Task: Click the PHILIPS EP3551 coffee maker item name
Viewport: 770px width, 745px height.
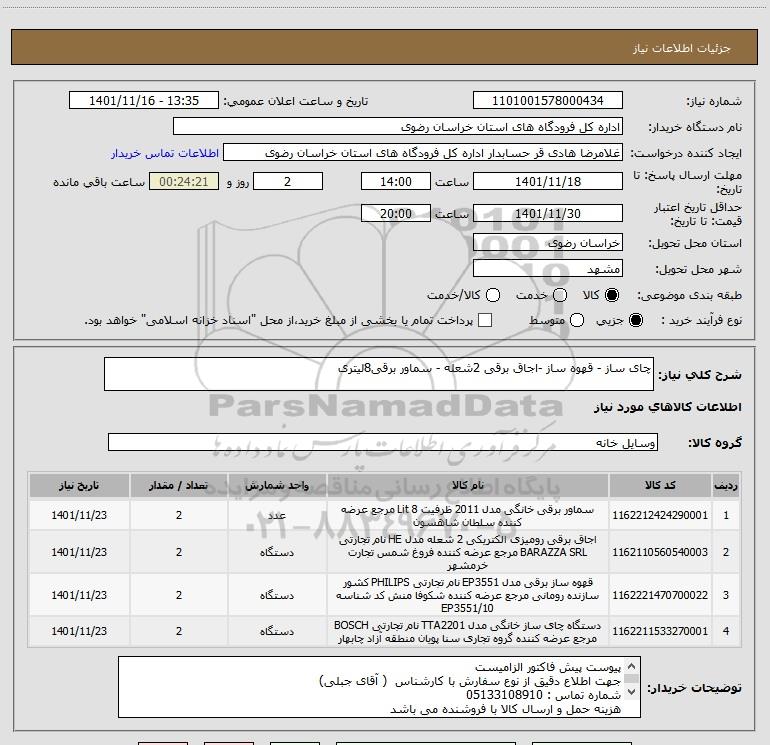Action: (468, 595)
